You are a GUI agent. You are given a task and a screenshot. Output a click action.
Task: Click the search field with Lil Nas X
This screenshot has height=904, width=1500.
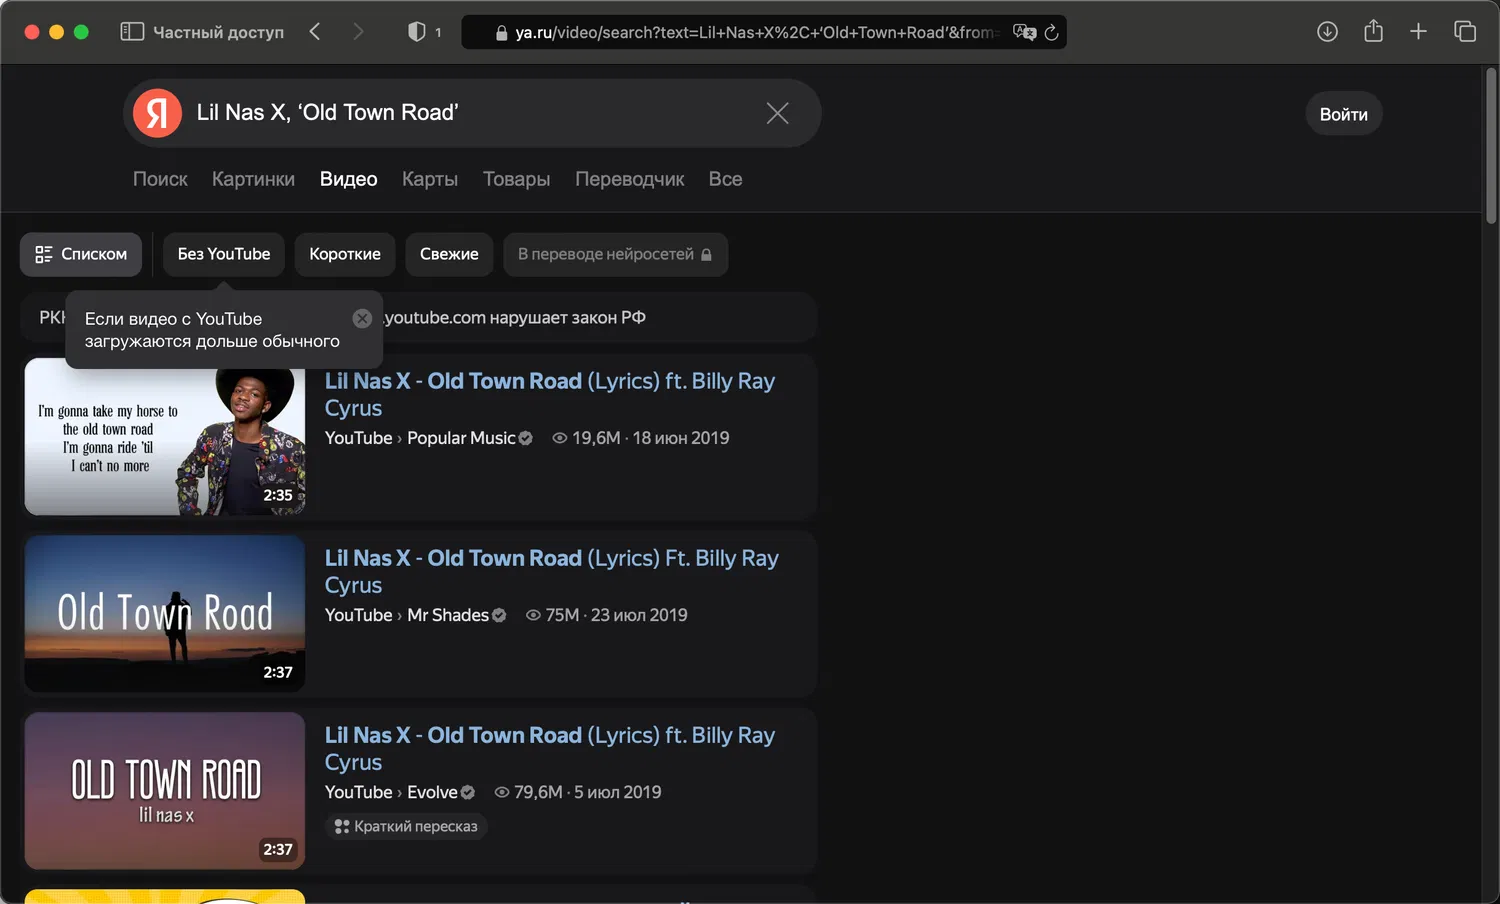pyautogui.click(x=472, y=113)
